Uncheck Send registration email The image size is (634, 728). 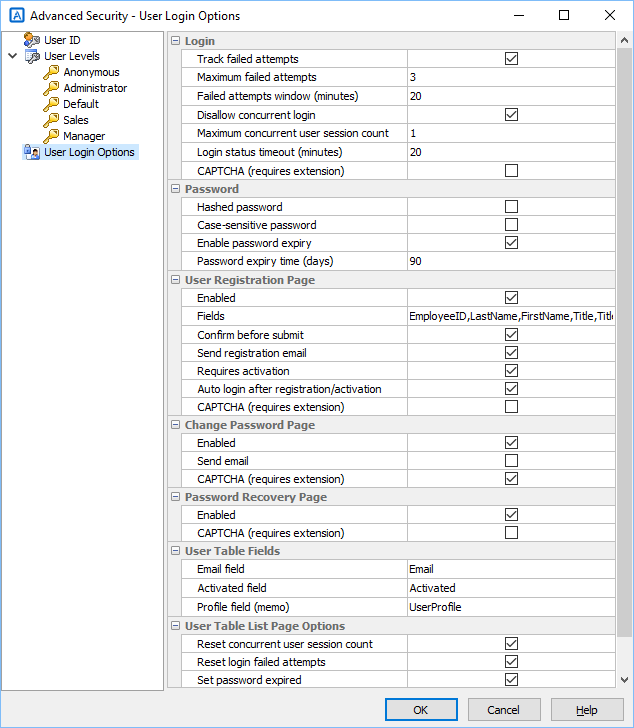(511, 353)
